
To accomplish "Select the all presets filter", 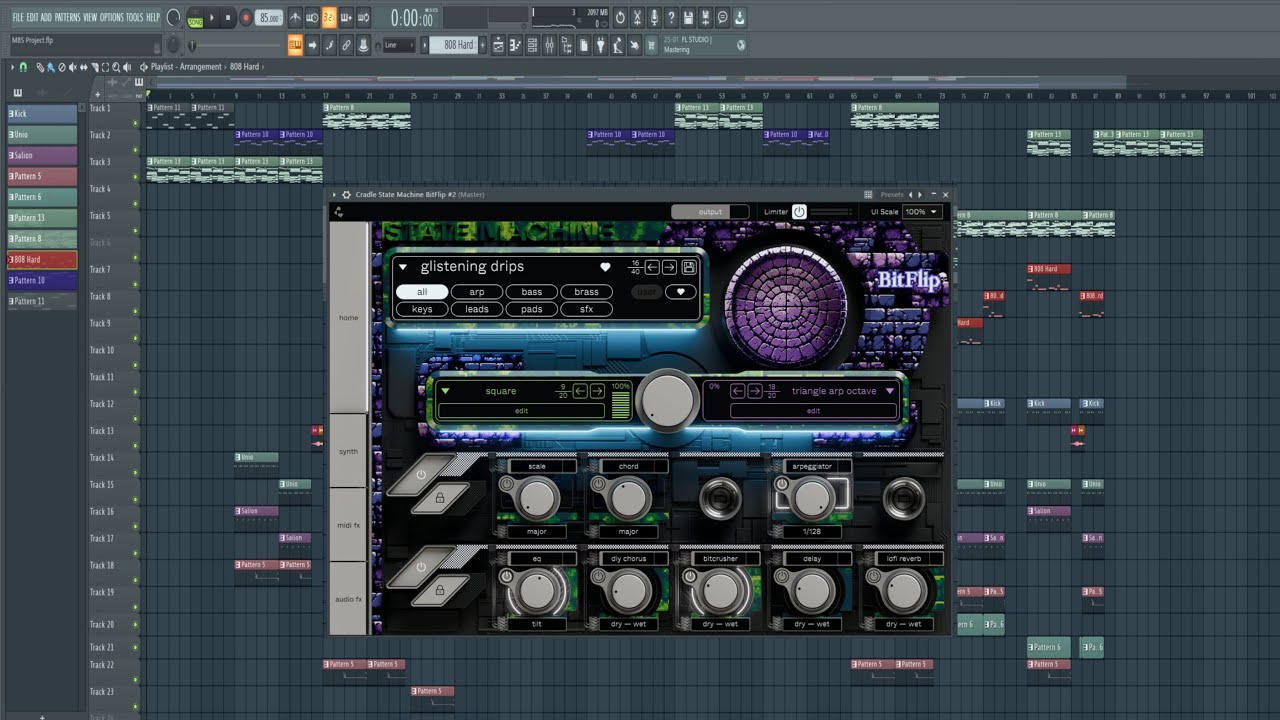I will pos(422,292).
